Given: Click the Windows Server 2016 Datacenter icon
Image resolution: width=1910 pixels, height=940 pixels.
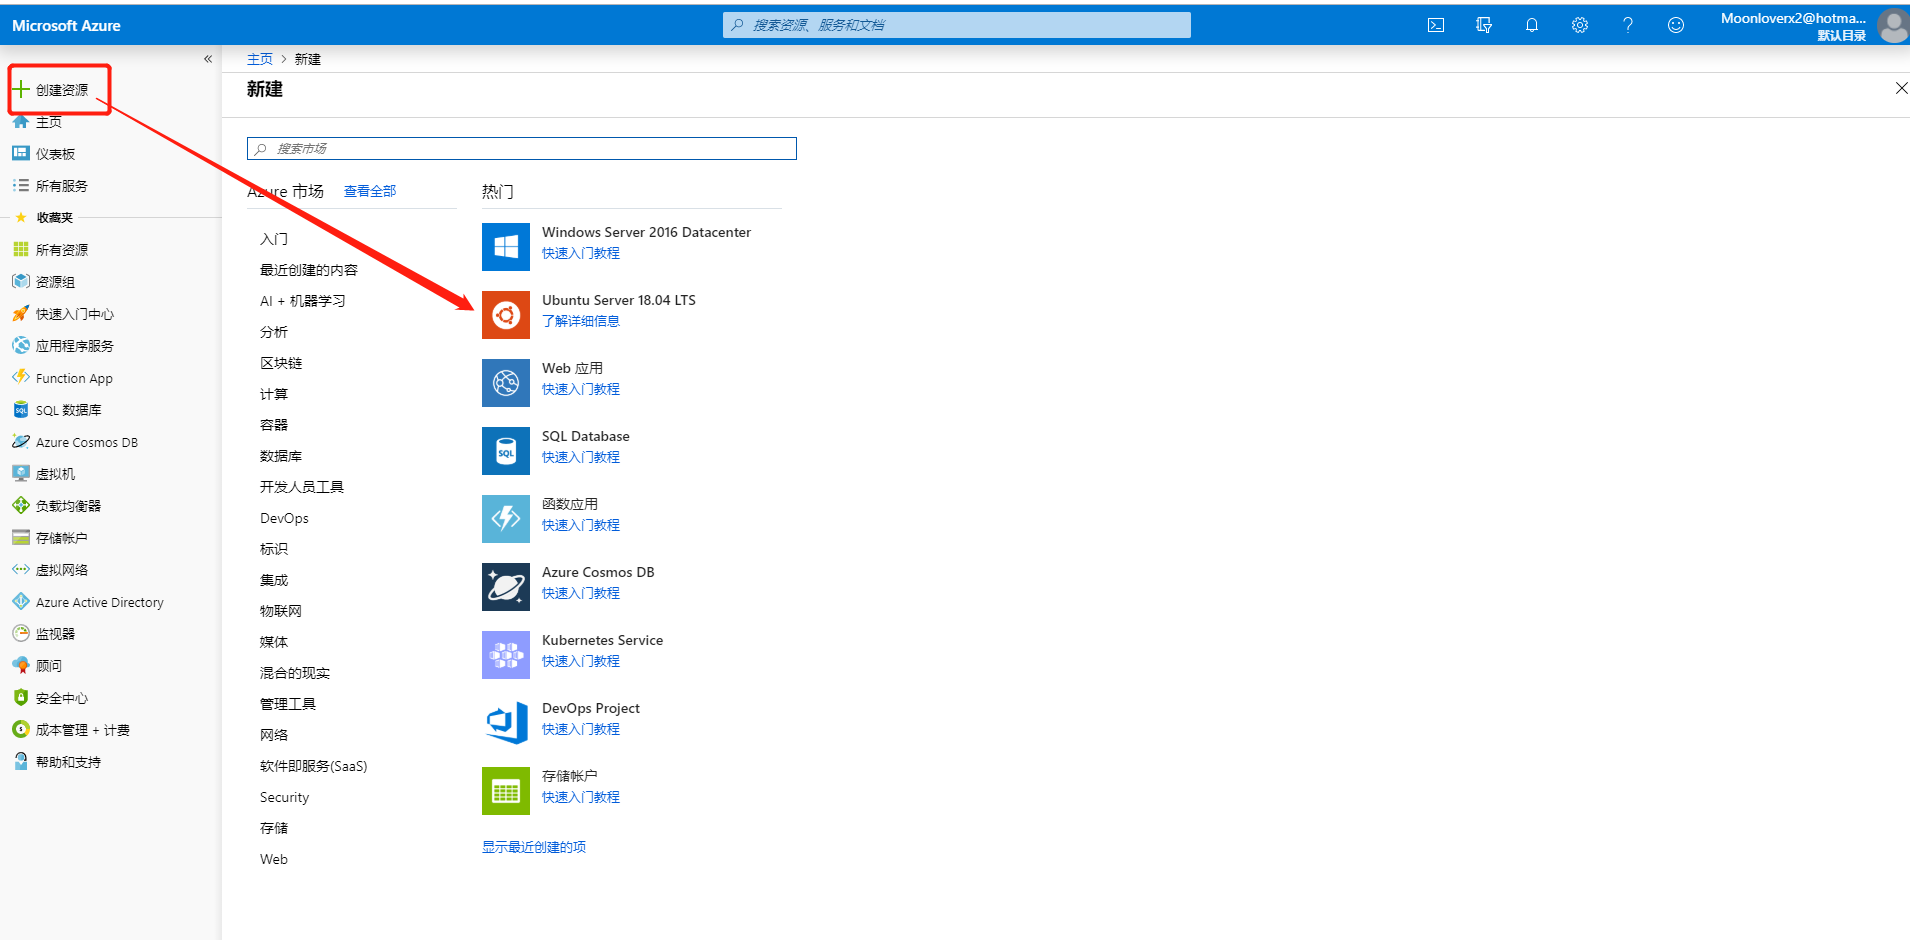Looking at the screenshot, I should coord(506,247).
